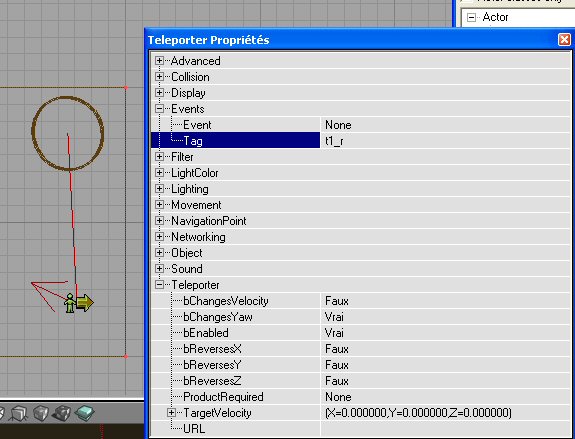Select the Actor class in browser tree

(x=495, y=17)
